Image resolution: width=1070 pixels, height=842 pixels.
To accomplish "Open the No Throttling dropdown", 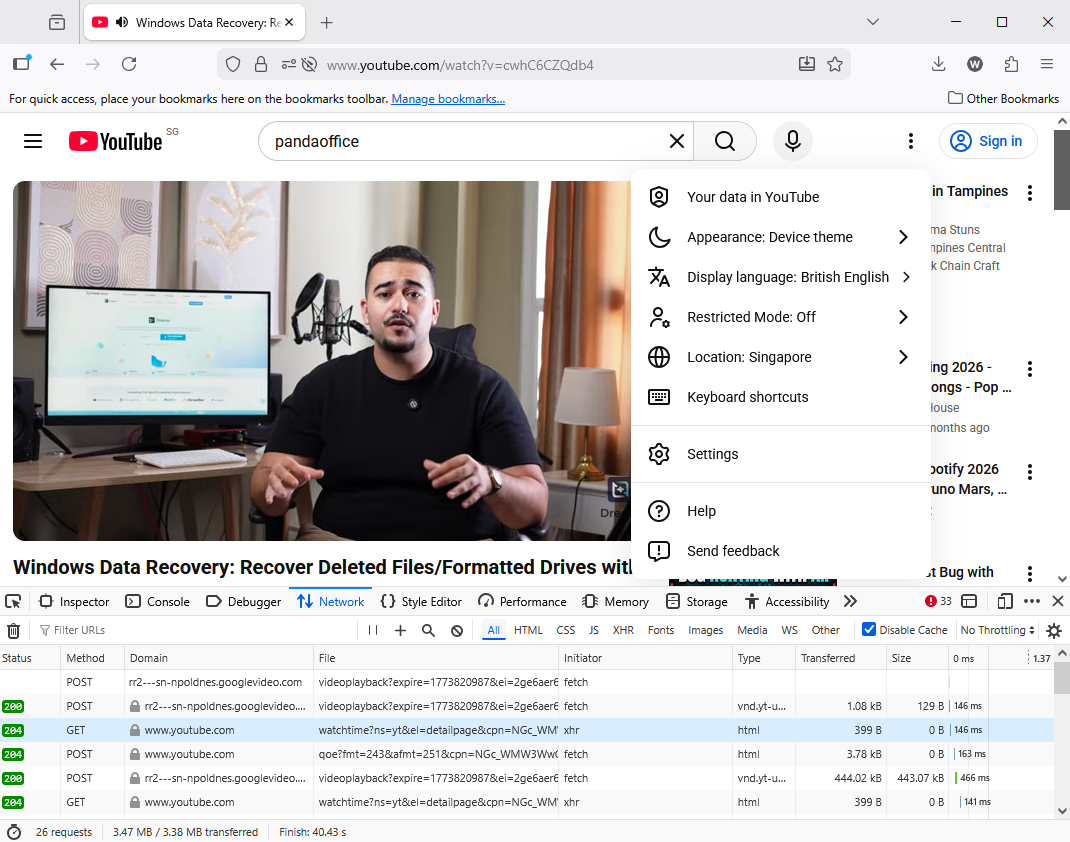I will click(997, 630).
